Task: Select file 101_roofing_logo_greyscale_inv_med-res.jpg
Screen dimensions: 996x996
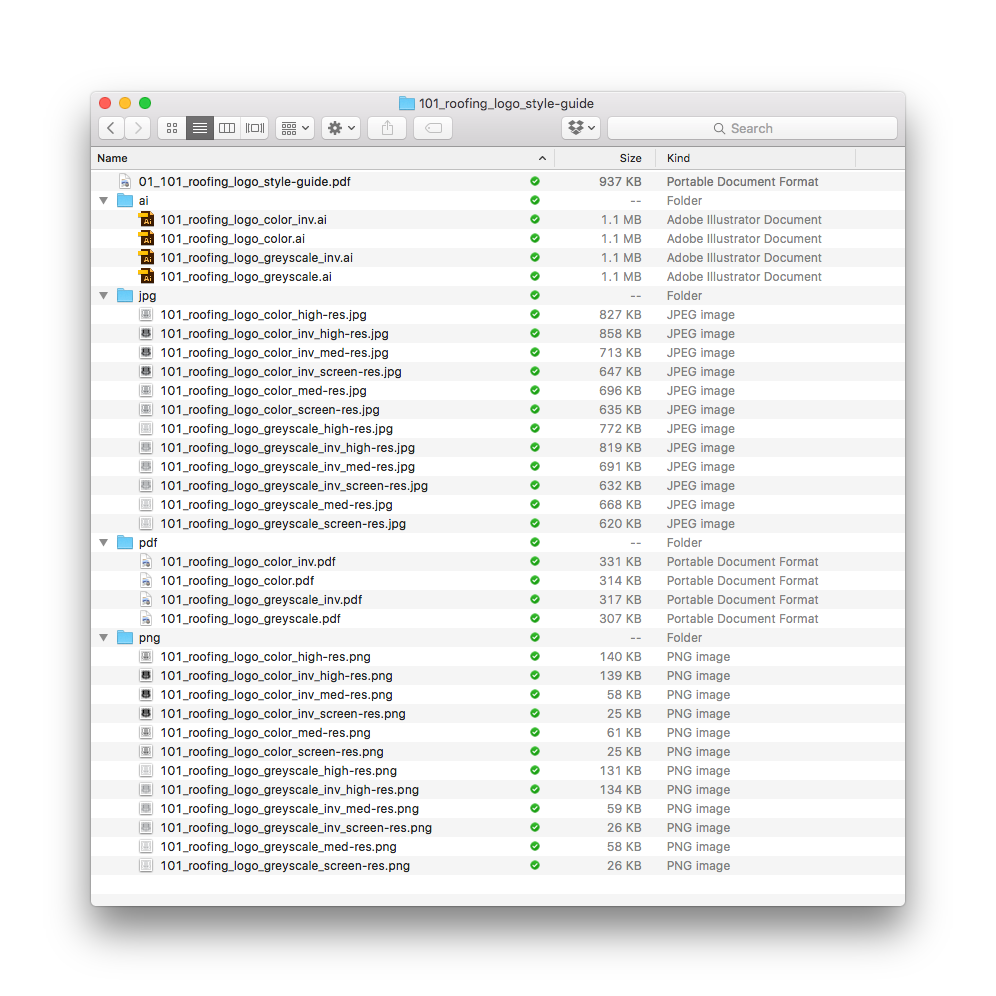Action: click(x=498, y=467)
